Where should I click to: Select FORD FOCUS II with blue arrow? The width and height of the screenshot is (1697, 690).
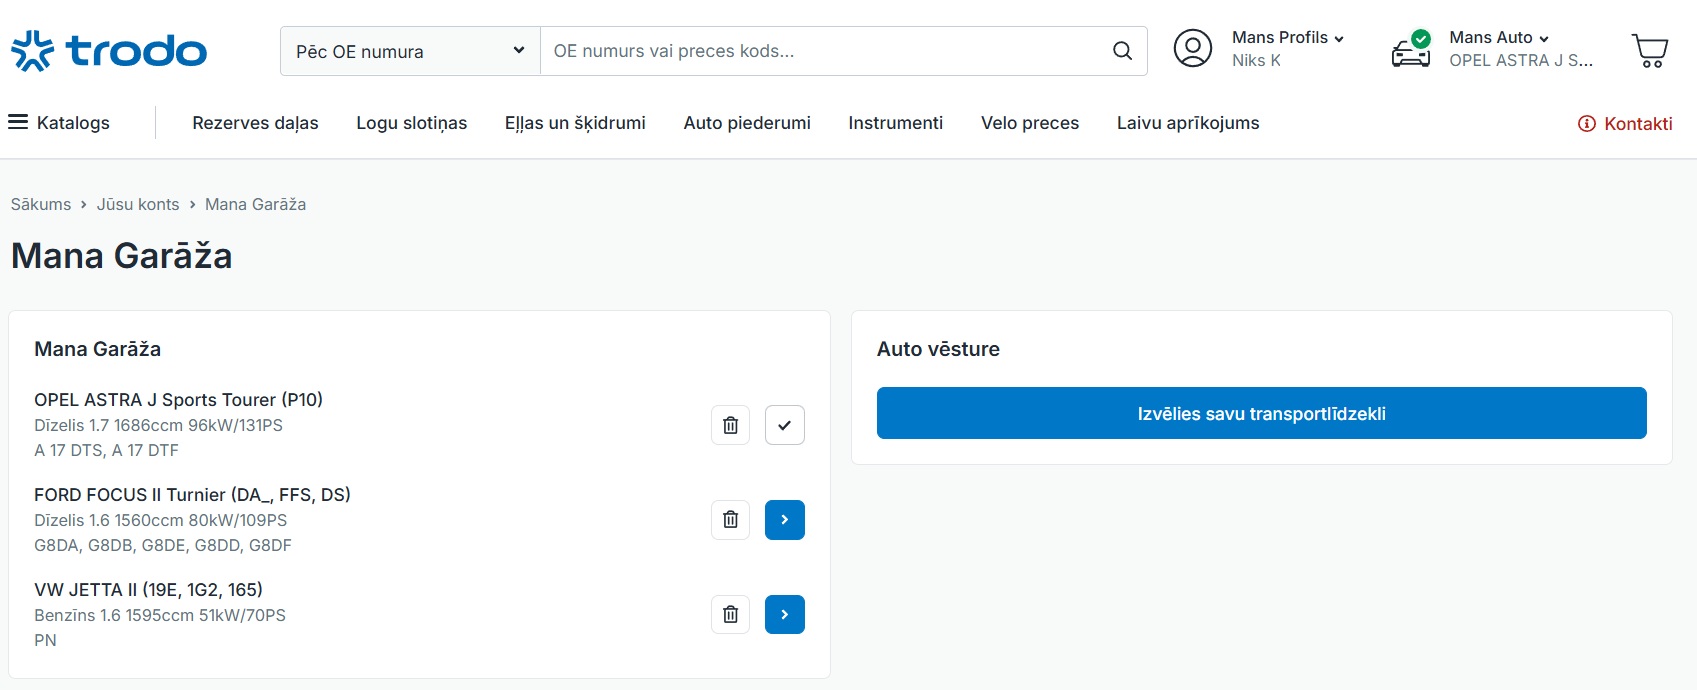coord(784,520)
